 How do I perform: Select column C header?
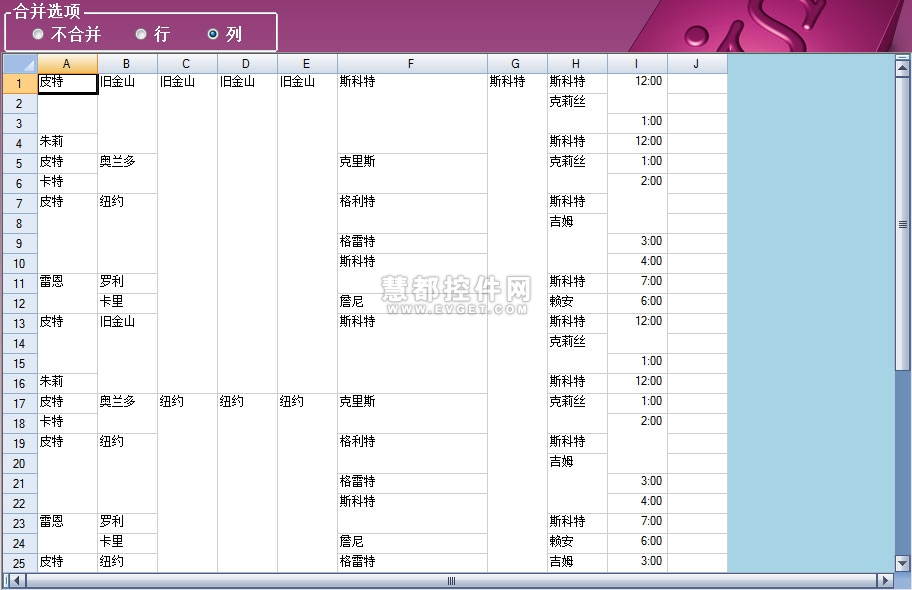click(x=187, y=63)
